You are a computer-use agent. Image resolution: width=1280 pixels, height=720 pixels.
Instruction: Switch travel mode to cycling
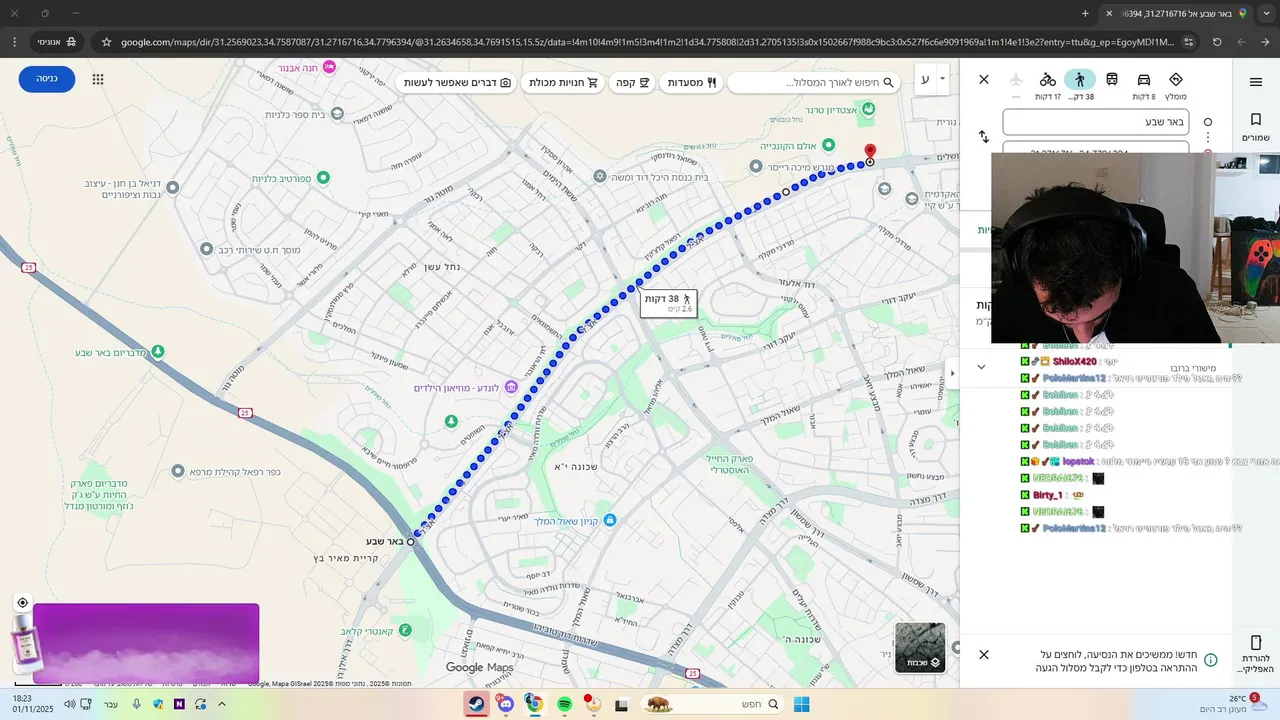pyautogui.click(x=1048, y=80)
